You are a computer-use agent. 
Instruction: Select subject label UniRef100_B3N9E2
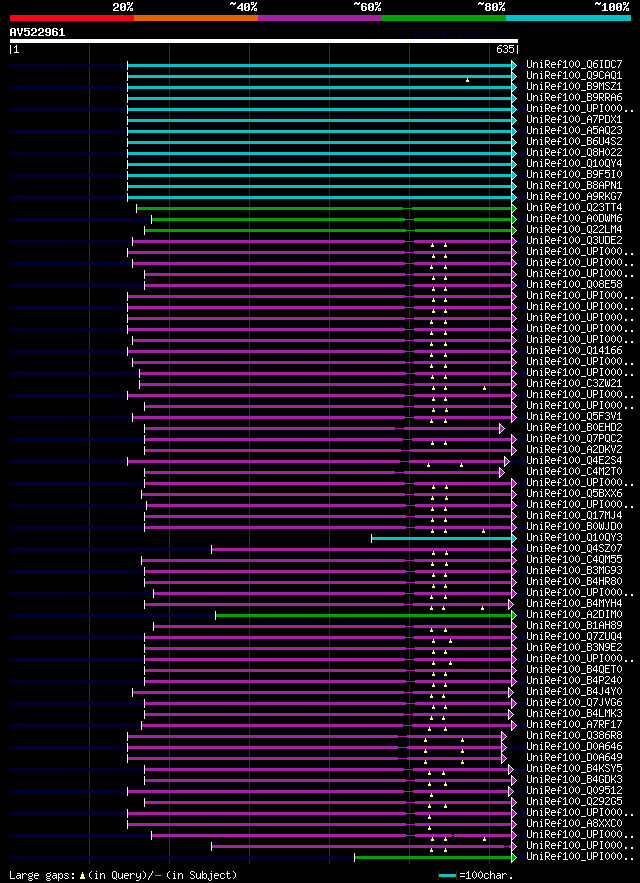574,648
